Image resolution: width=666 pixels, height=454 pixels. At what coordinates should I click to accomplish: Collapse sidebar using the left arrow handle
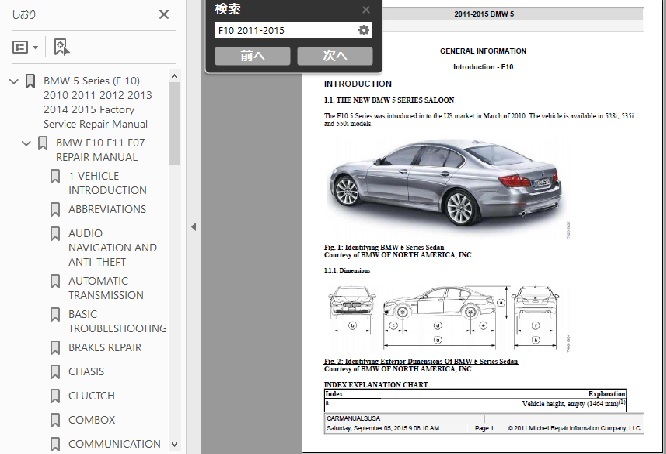193,227
